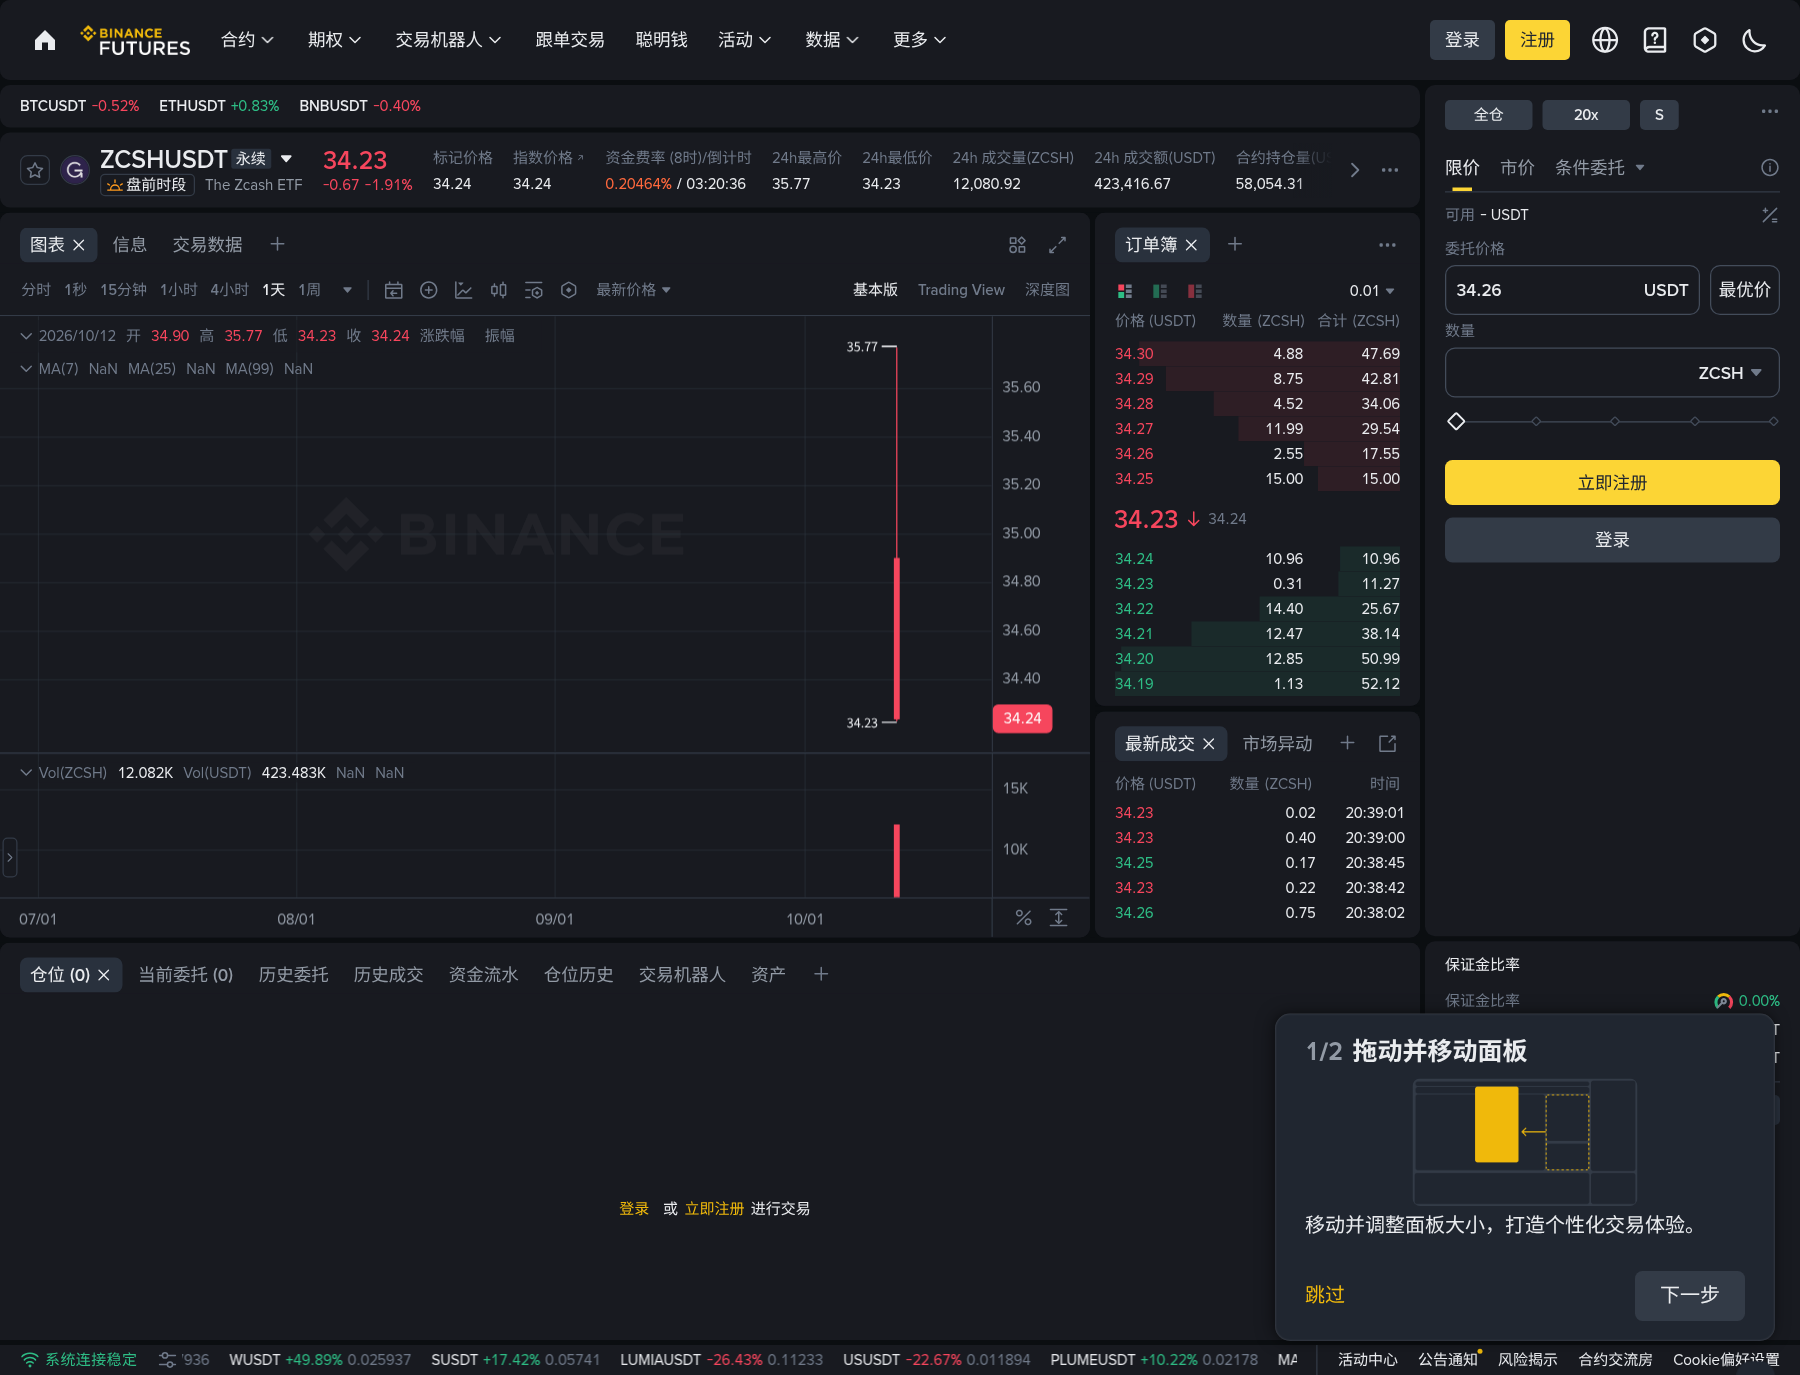Screen dimensions: 1800x1375
Task: Open the ZCSHUSDT symbol selector arrow
Action: (286, 159)
